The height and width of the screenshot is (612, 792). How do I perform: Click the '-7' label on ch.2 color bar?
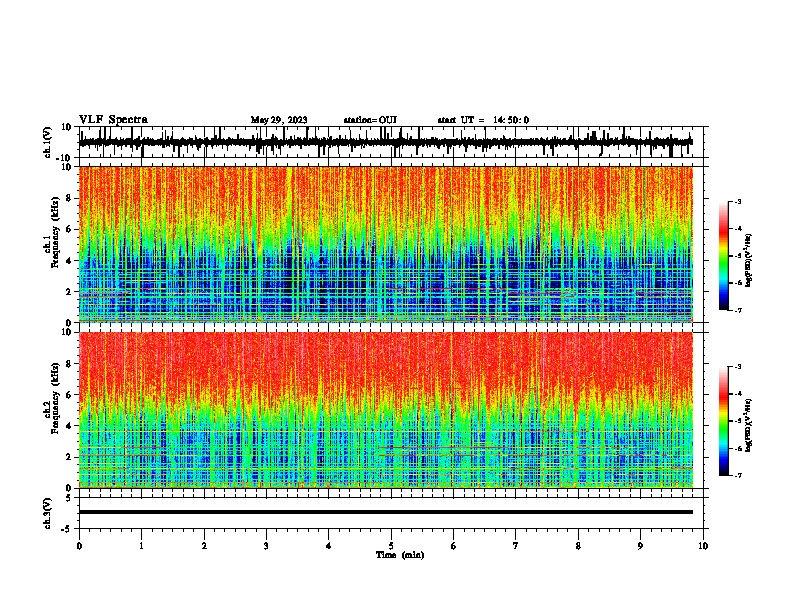(x=738, y=475)
